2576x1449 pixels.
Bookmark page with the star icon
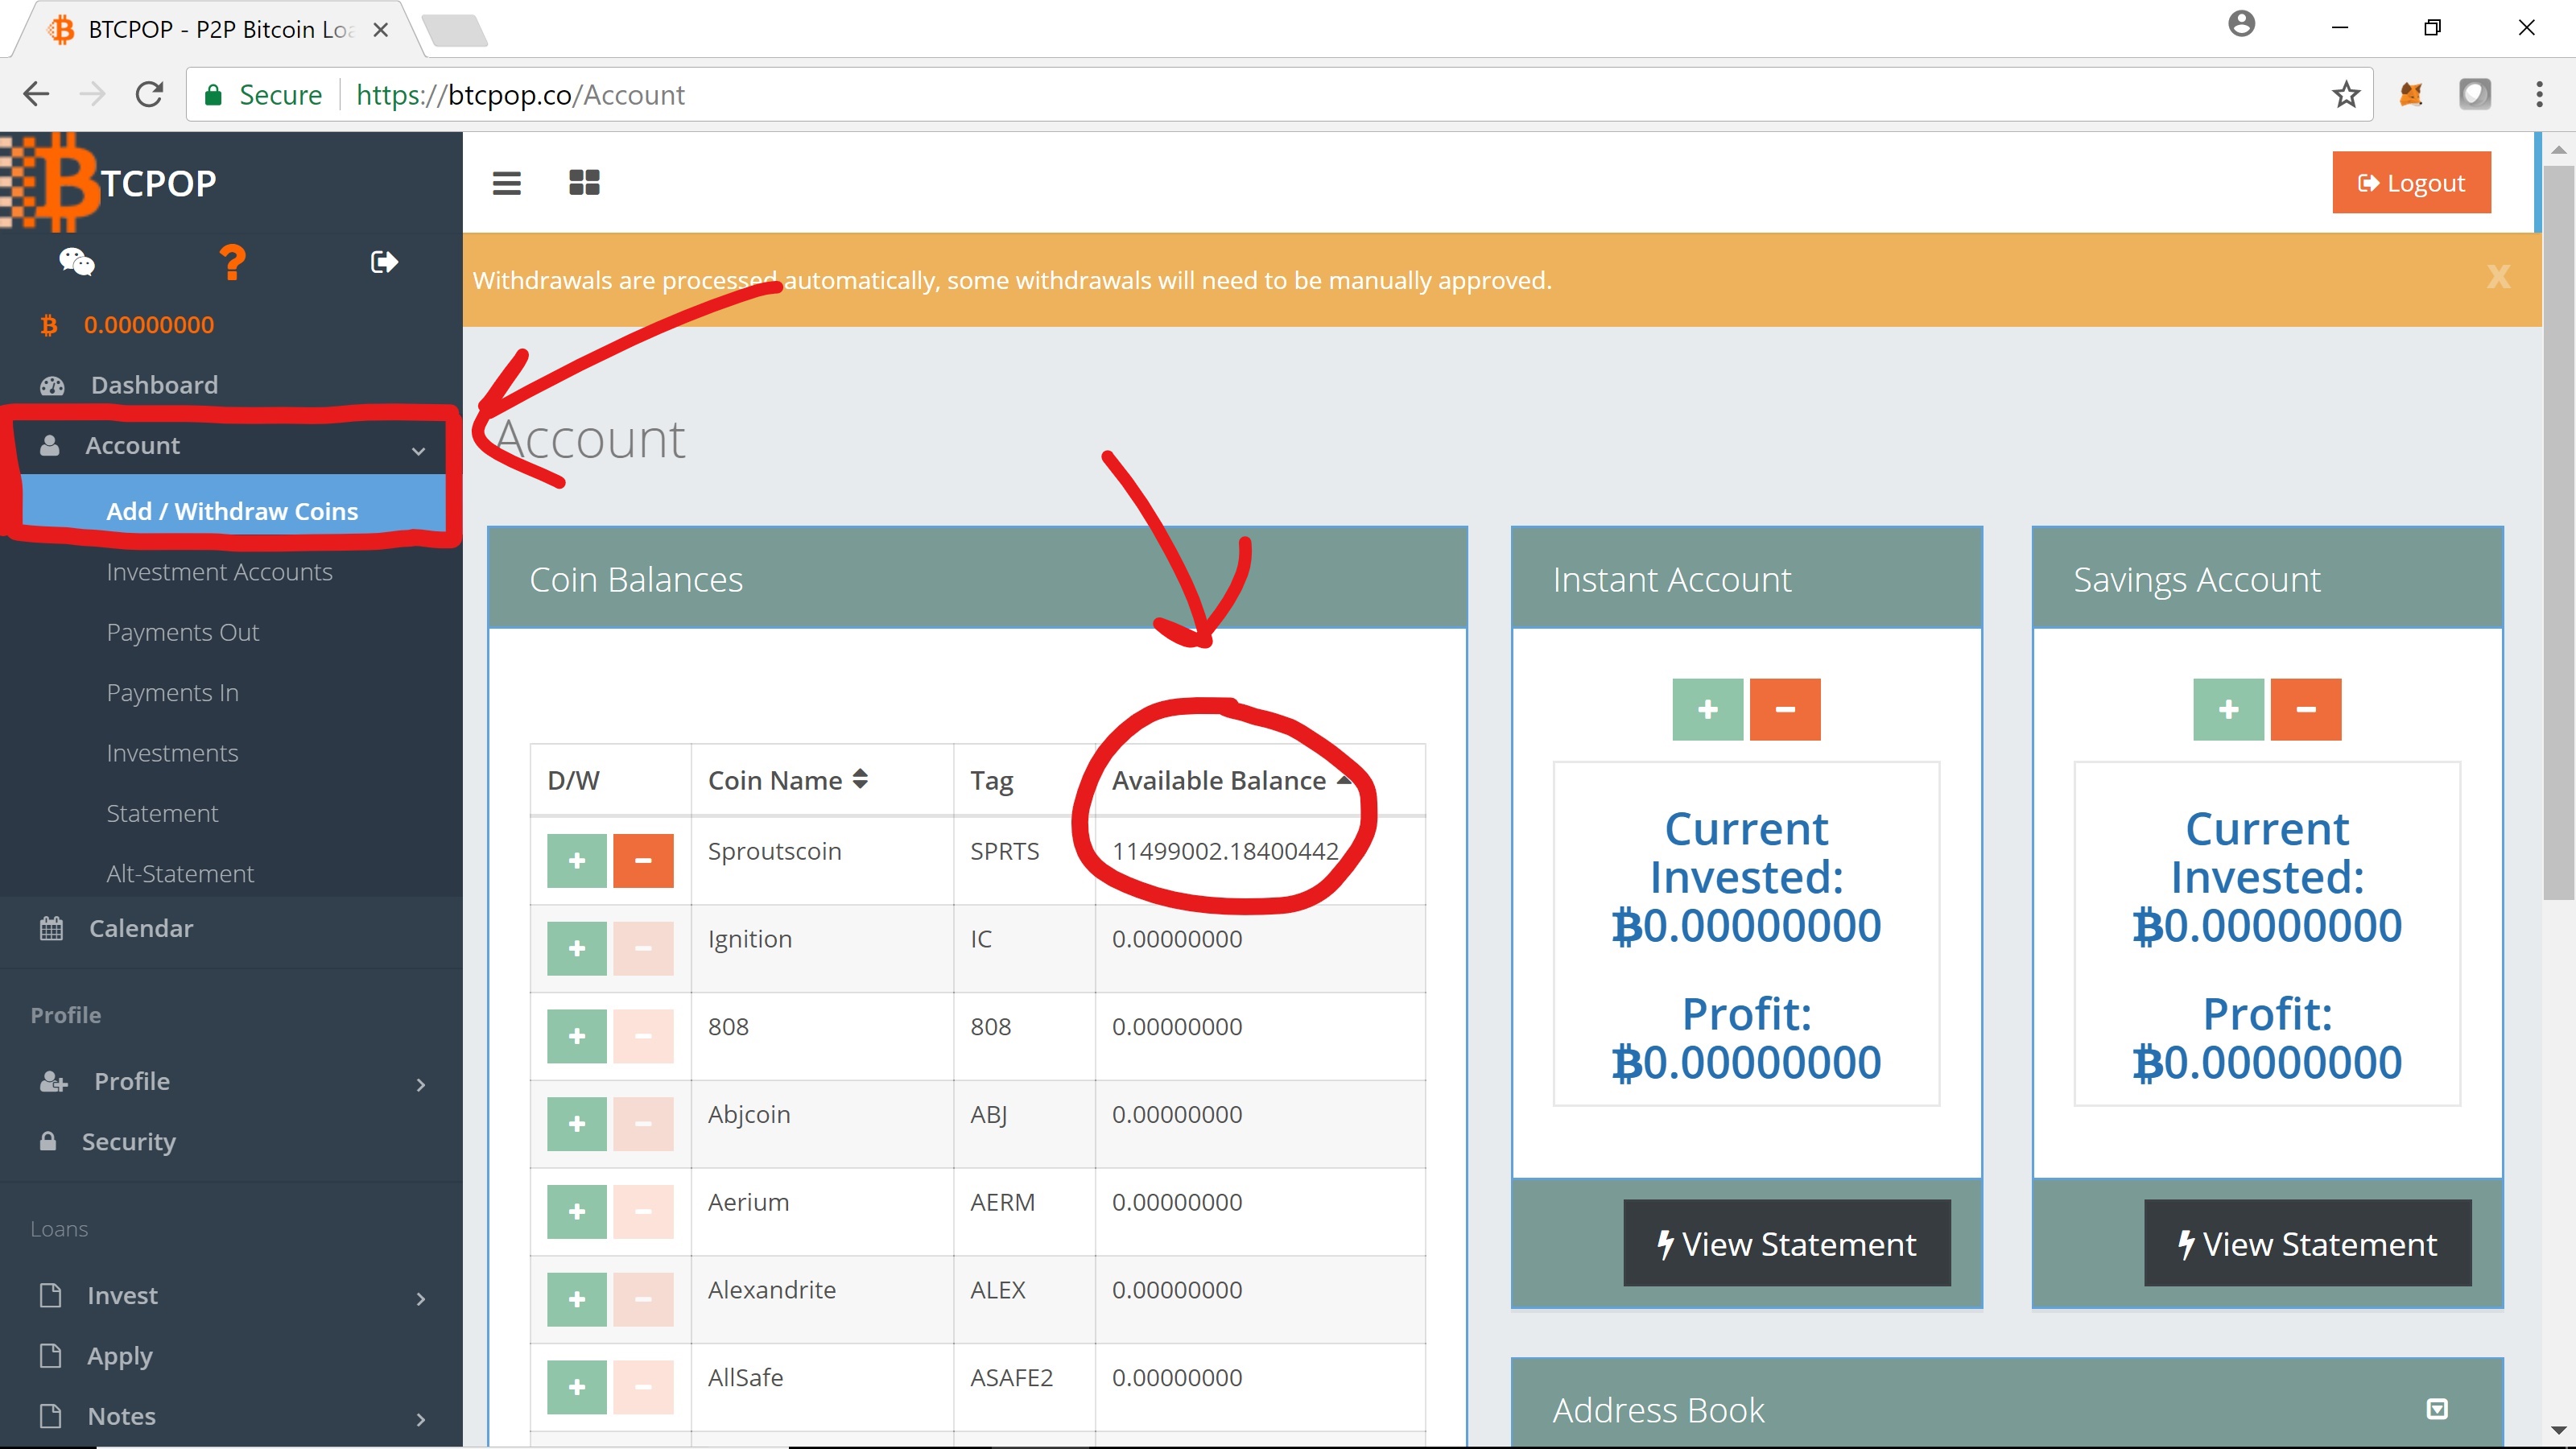click(2345, 95)
